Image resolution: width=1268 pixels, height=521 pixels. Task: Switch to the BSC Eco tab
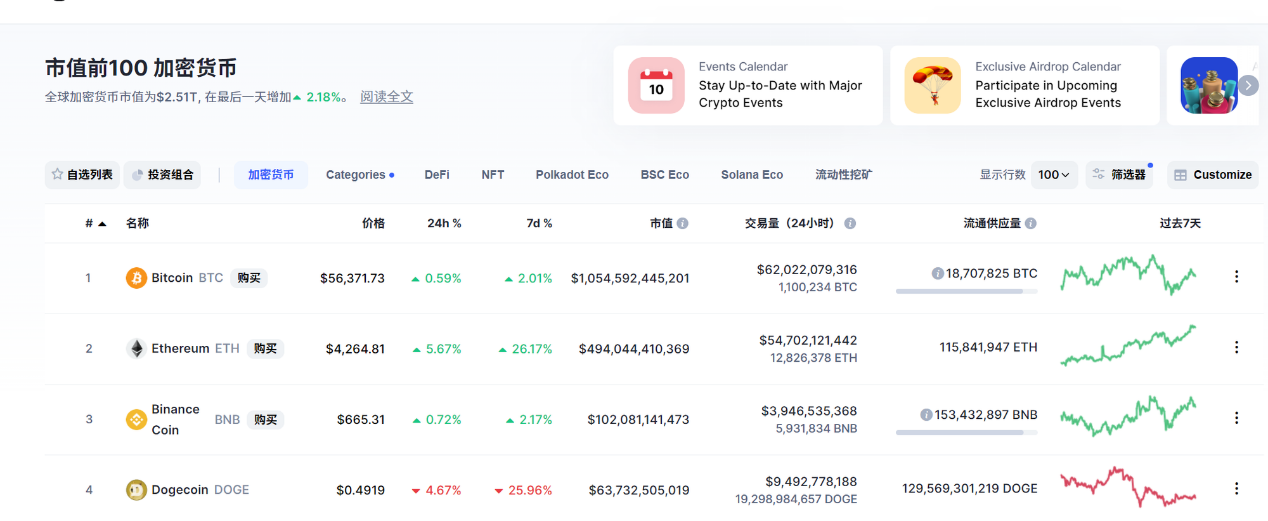[665, 175]
